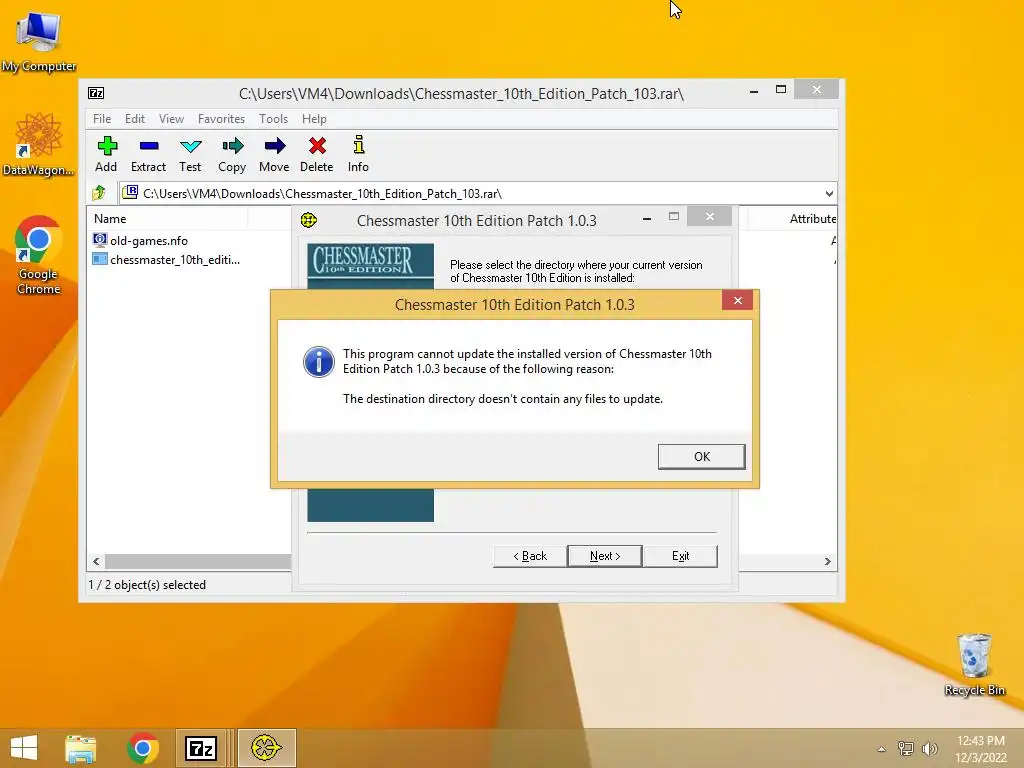The width and height of the screenshot is (1024, 768).
Task: Click the taskbar clock showing 12:43 PM
Action: pos(980,748)
